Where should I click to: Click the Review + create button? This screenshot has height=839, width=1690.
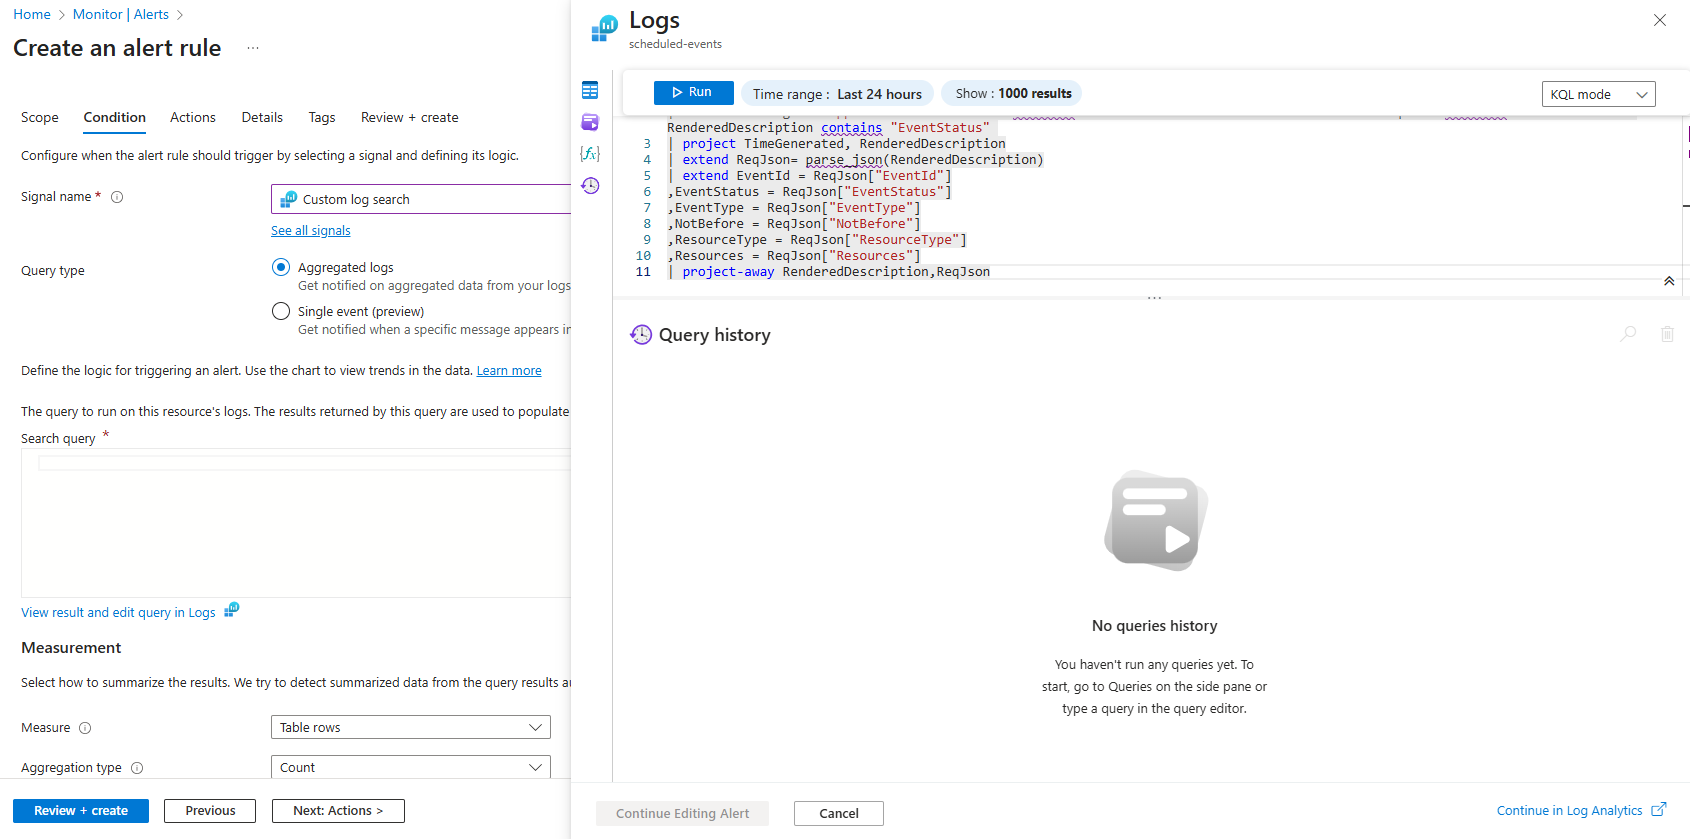pyautogui.click(x=81, y=811)
